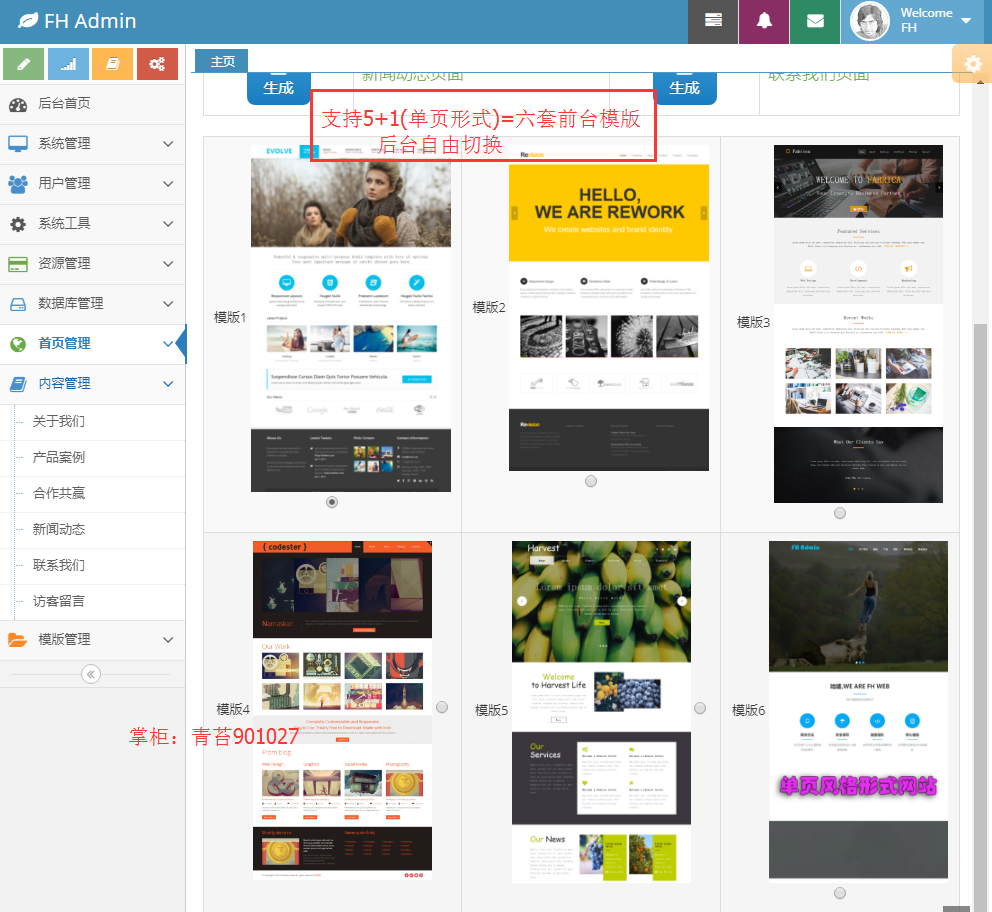
Task: Collapse the sidebar with double-arrow button
Action: click(x=91, y=674)
